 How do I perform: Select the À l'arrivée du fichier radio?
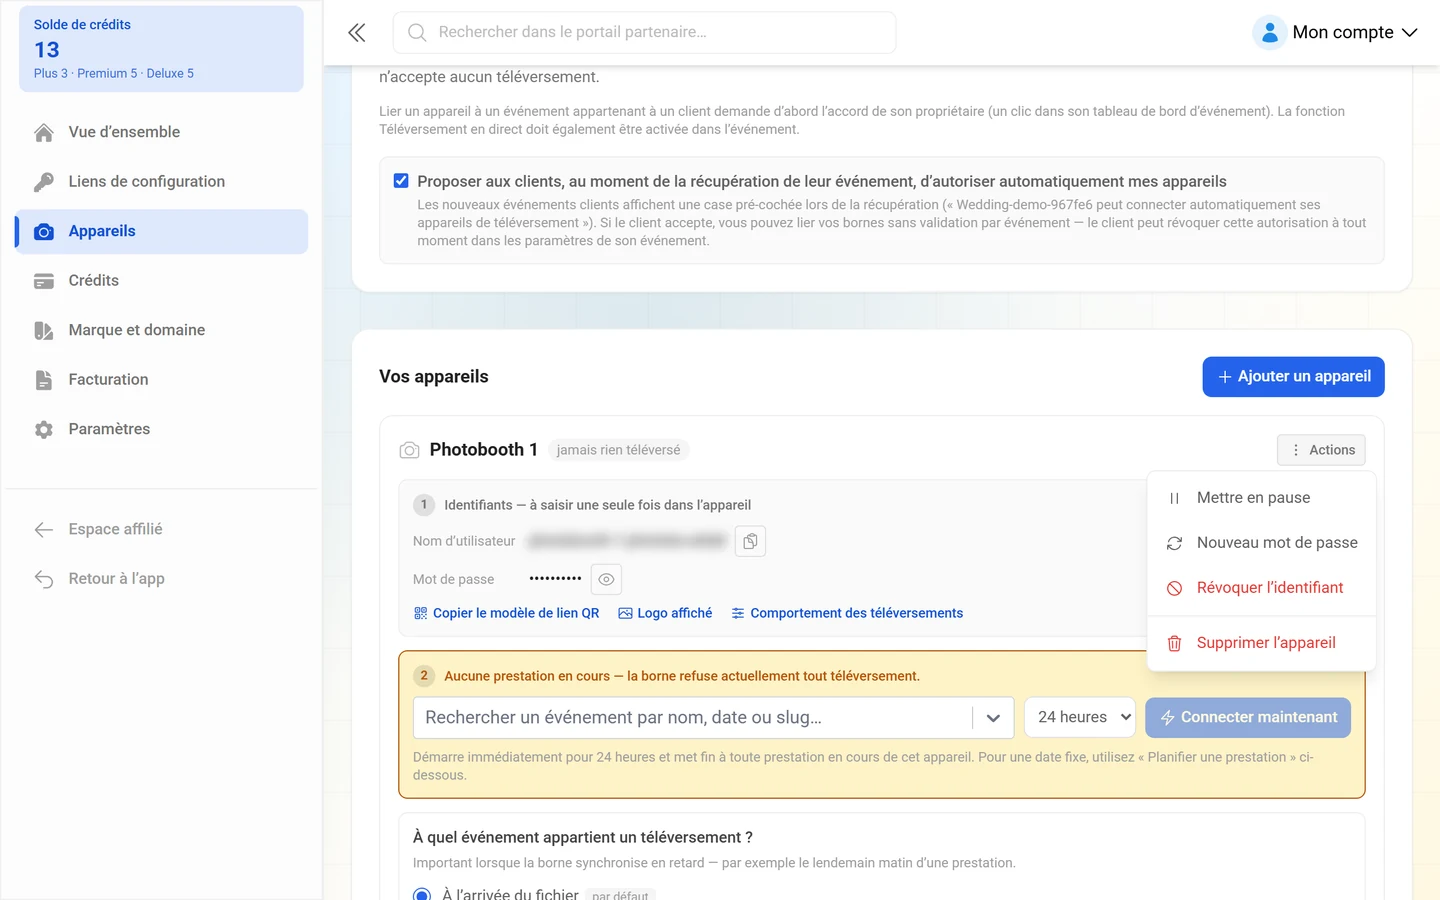(422, 895)
